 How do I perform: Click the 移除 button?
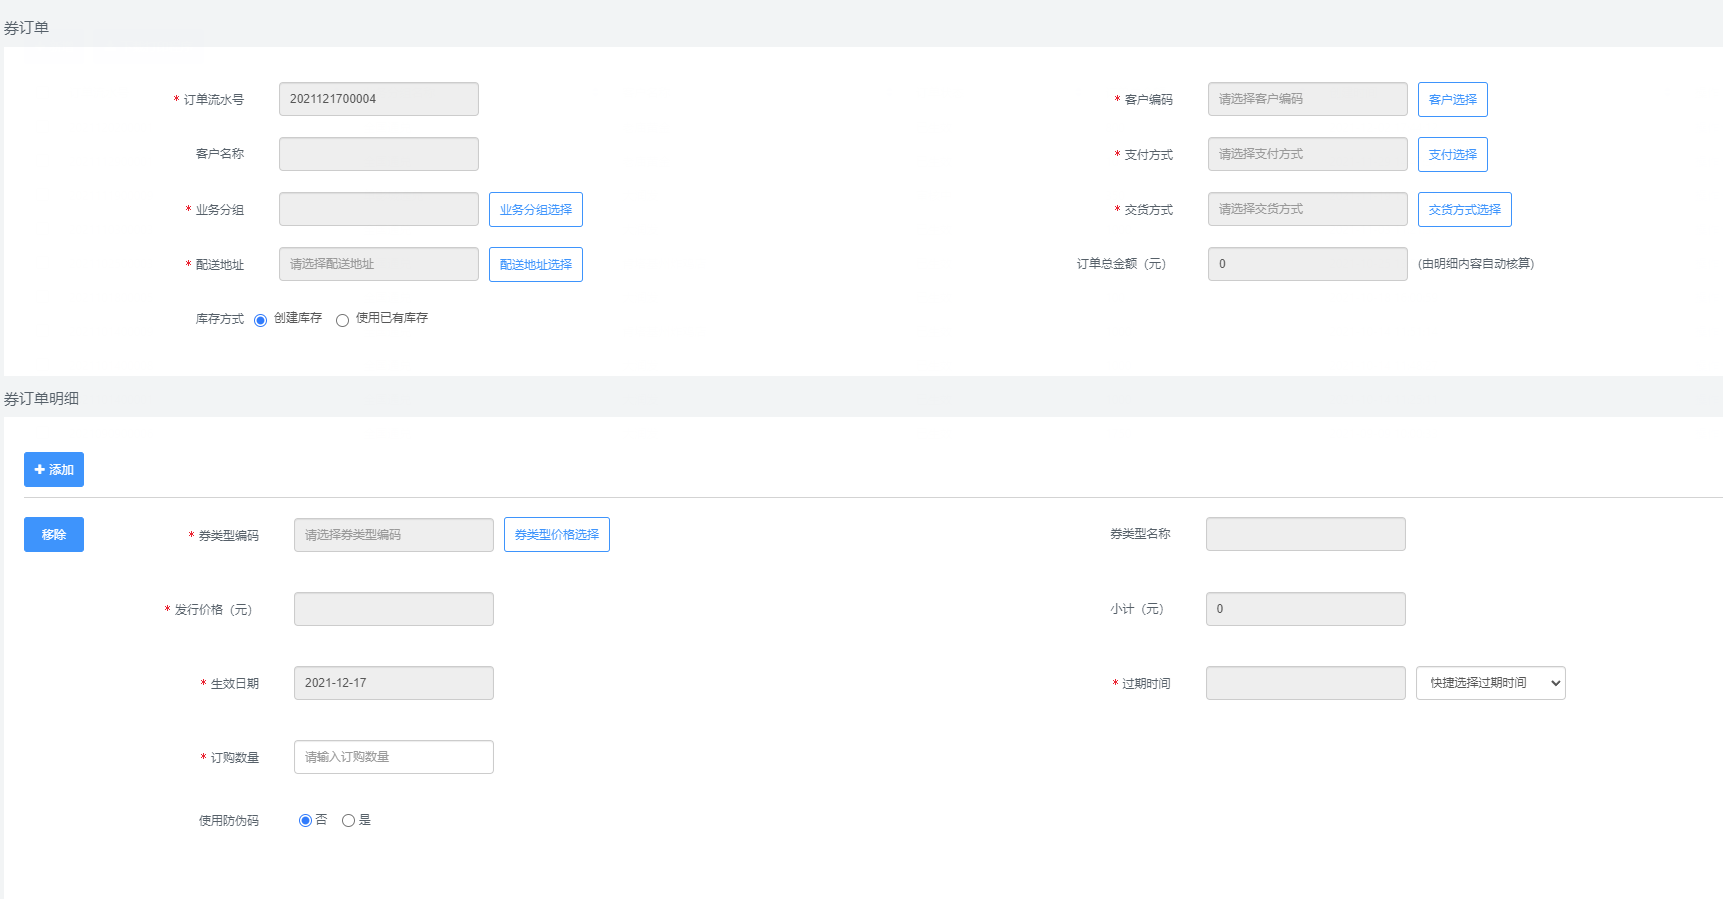(54, 534)
